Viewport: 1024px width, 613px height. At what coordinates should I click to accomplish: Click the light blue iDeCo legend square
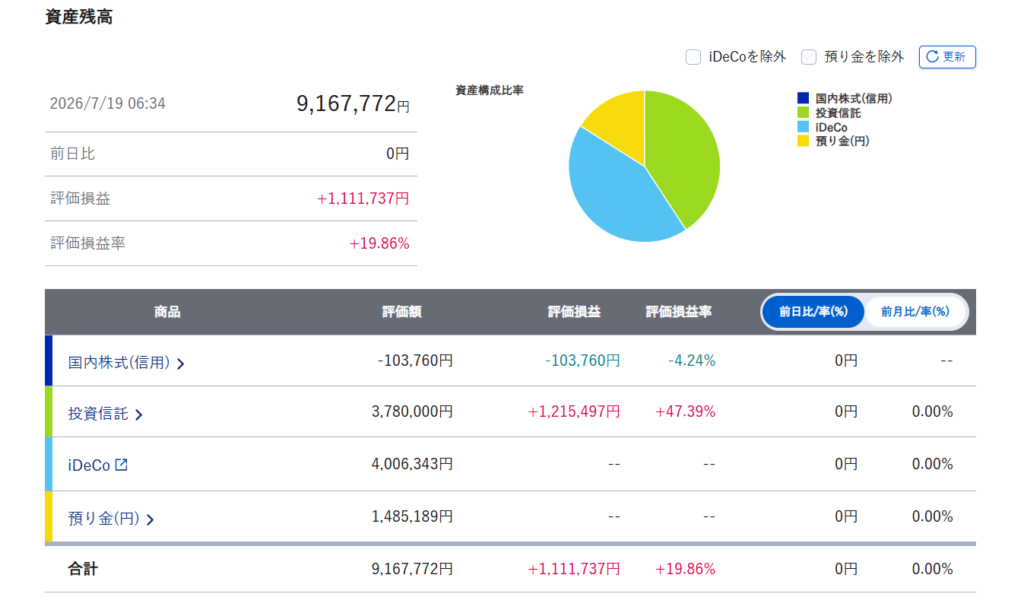[803, 127]
